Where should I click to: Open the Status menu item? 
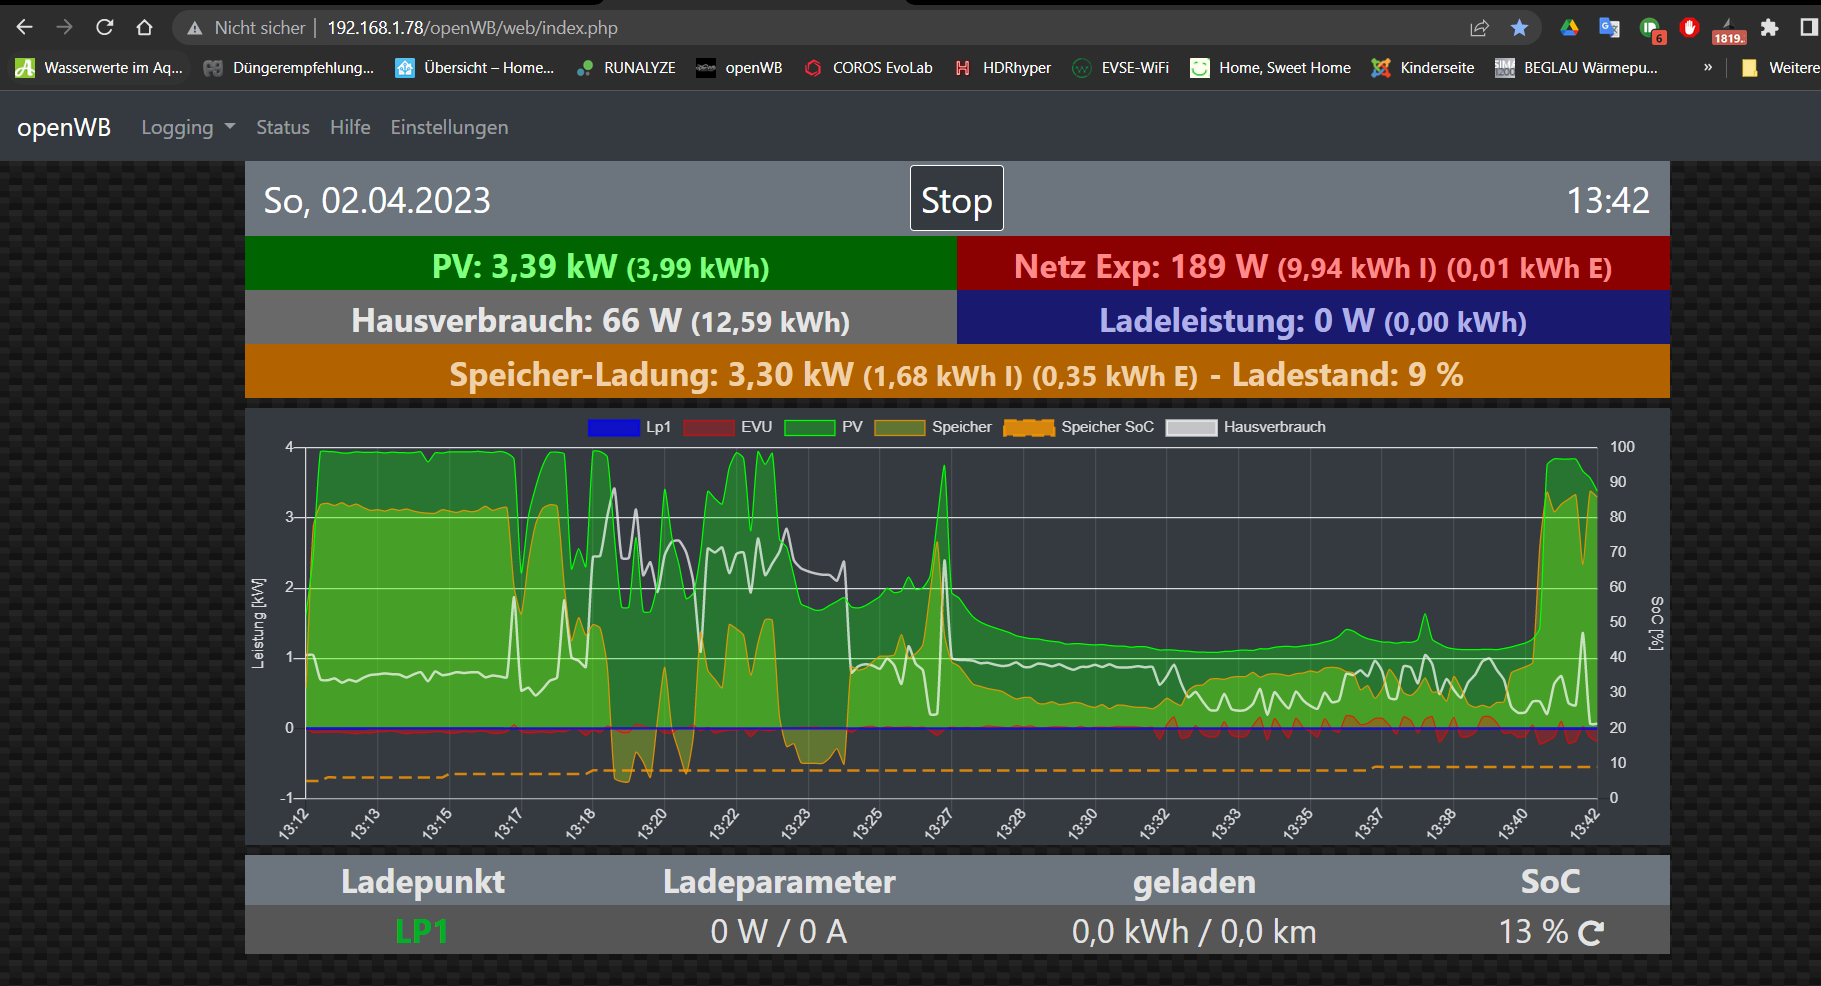283,127
